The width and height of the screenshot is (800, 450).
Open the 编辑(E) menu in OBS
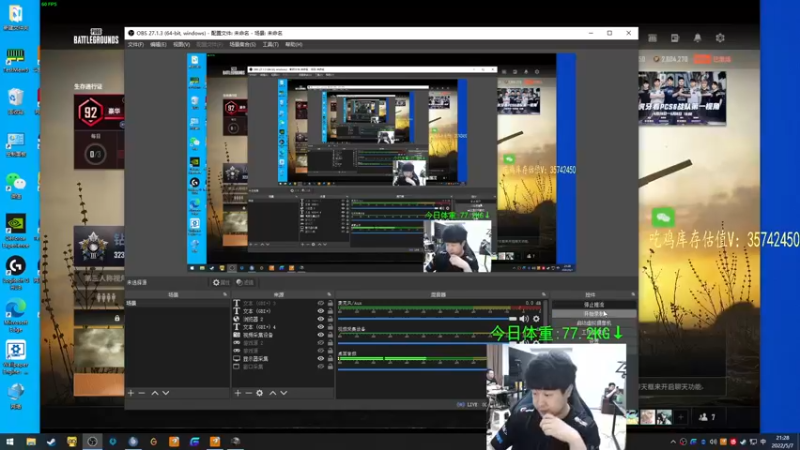click(158, 44)
